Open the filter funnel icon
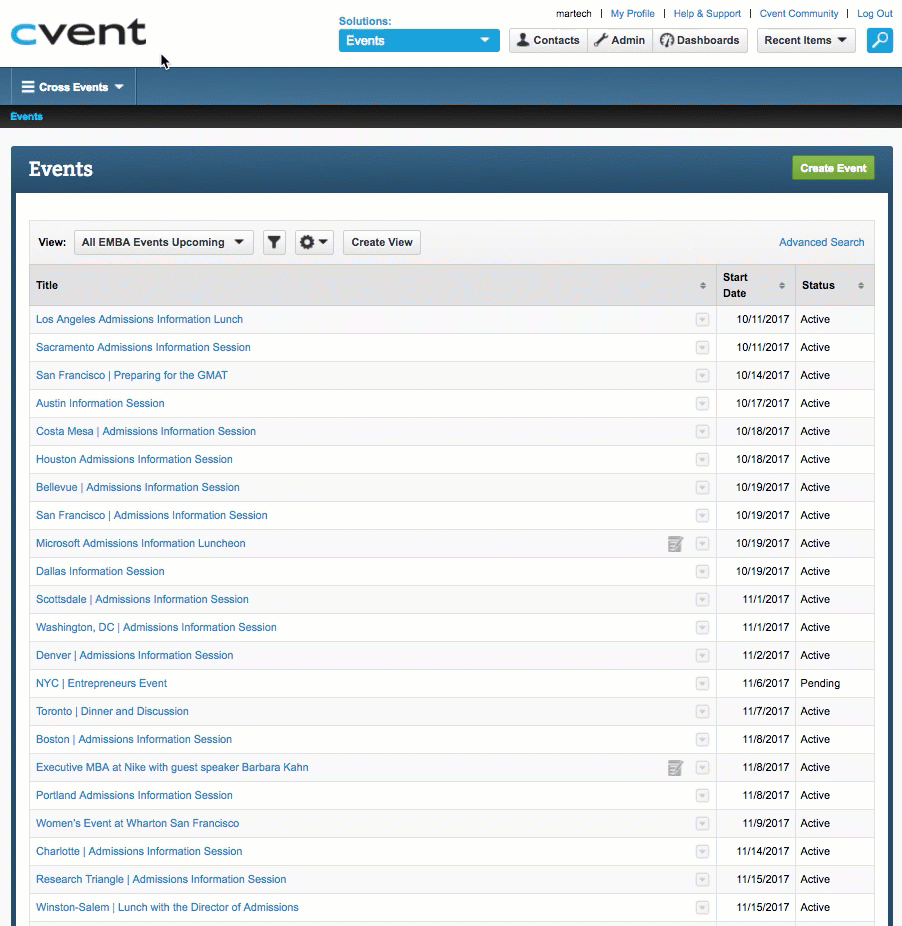Image resolution: width=902 pixels, height=926 pixels. click(274, 242)
